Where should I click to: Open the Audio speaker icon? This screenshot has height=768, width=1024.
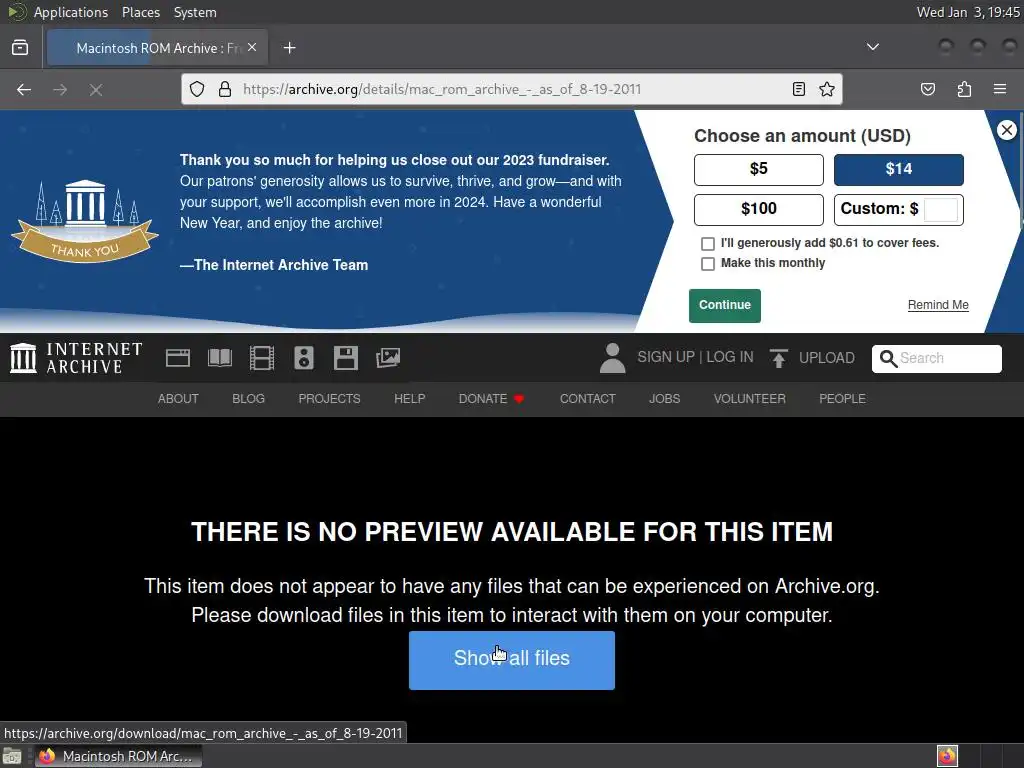(x=304, y=358)
